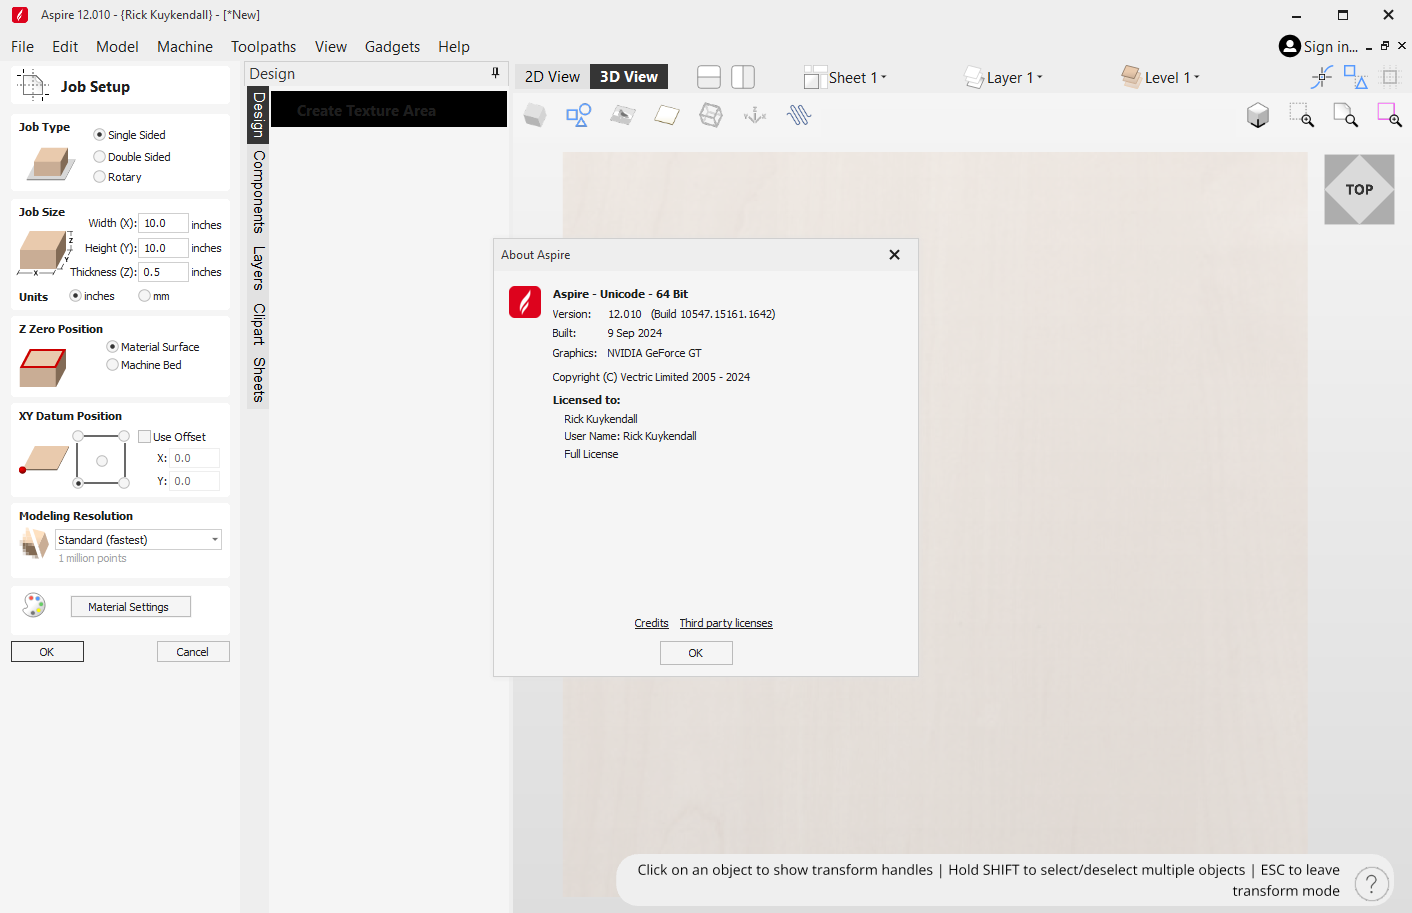Select the Rotary job type
1412x913 pixels.
pos(99,177)
